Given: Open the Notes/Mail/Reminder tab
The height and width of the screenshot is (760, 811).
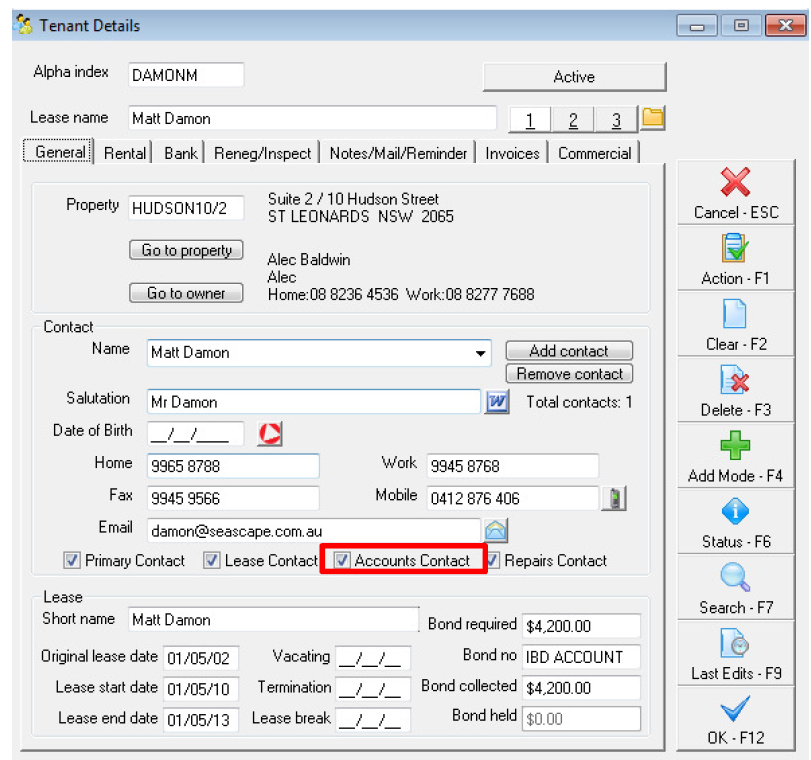Looking at the screenshot, I should point(398,153).
